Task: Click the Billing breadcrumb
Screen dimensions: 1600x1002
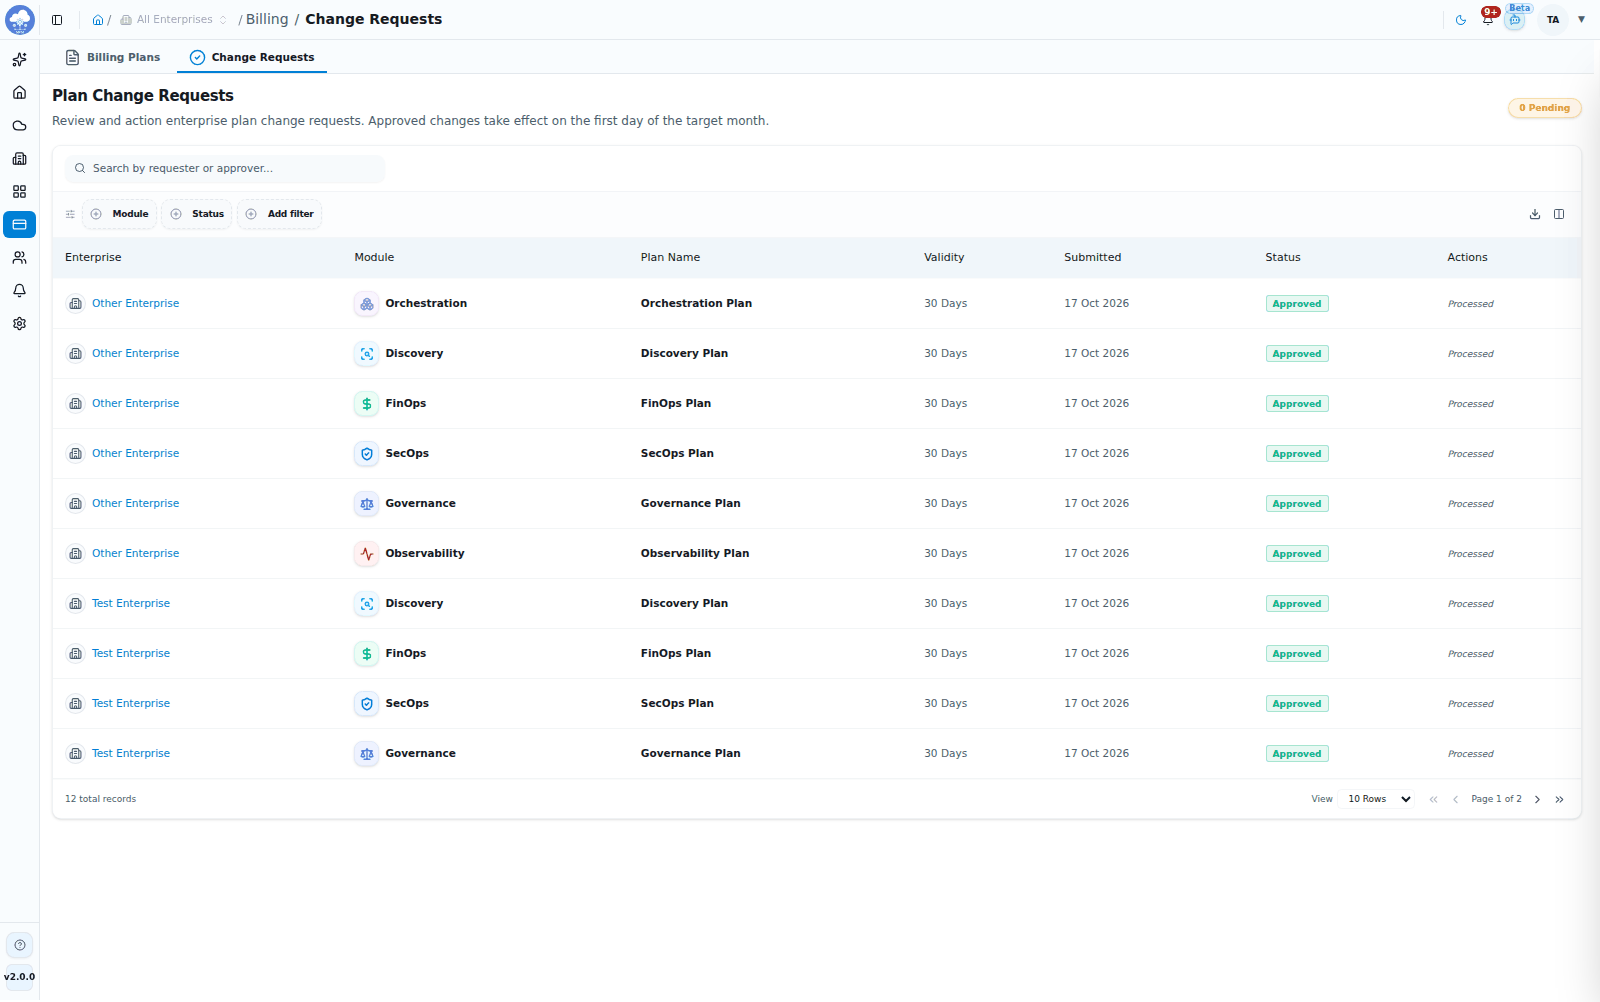Action: pyautogui.click(x=267, y=20)
